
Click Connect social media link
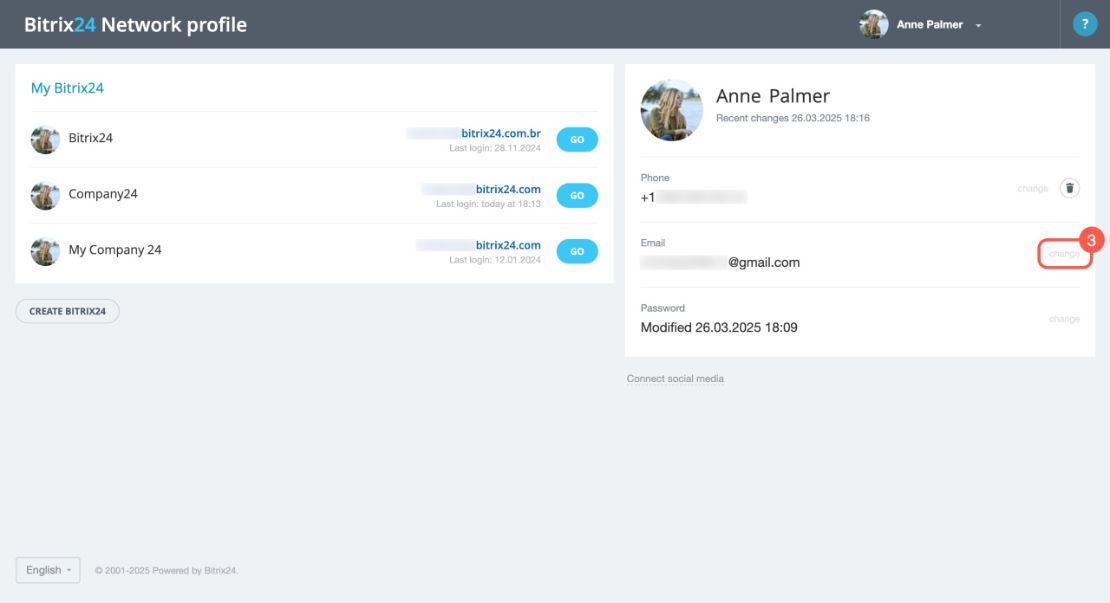coord(675,379)
